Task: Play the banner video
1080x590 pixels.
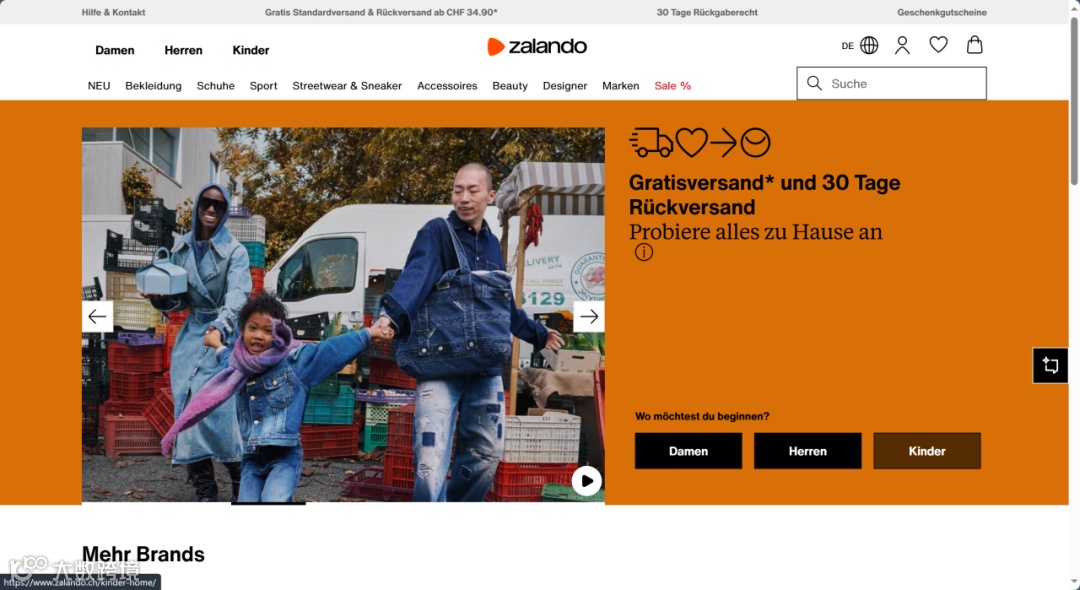Action: pos(586,481)
